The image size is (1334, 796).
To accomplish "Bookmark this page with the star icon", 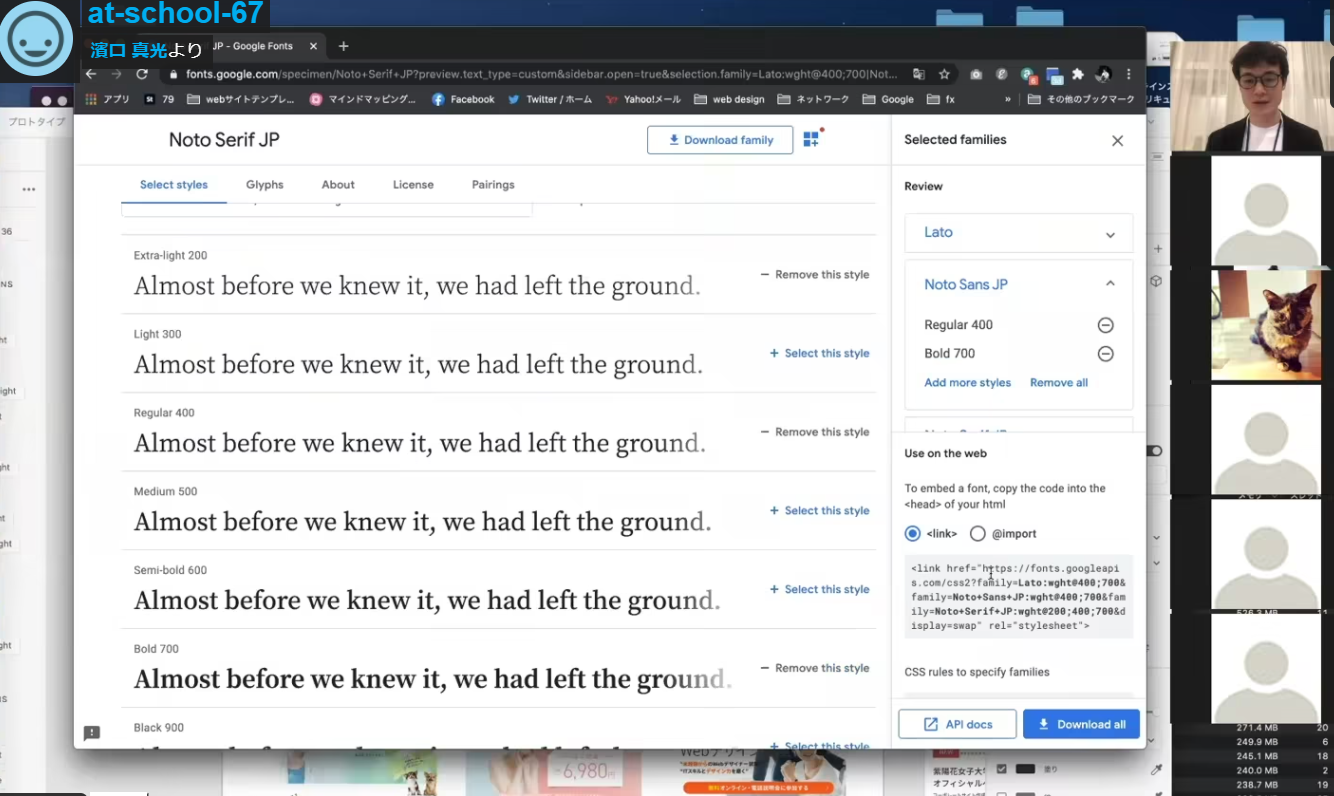I will [x=944, y=74].
